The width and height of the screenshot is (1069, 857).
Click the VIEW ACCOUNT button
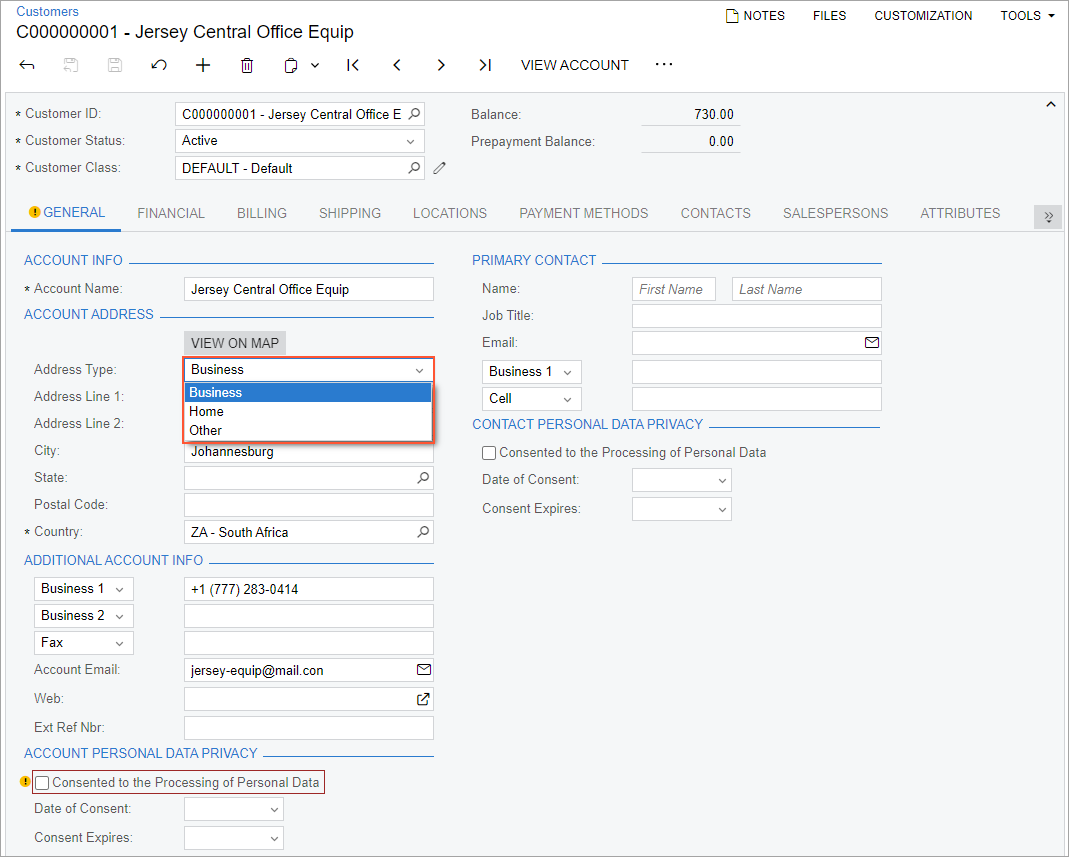click(574, 65)
